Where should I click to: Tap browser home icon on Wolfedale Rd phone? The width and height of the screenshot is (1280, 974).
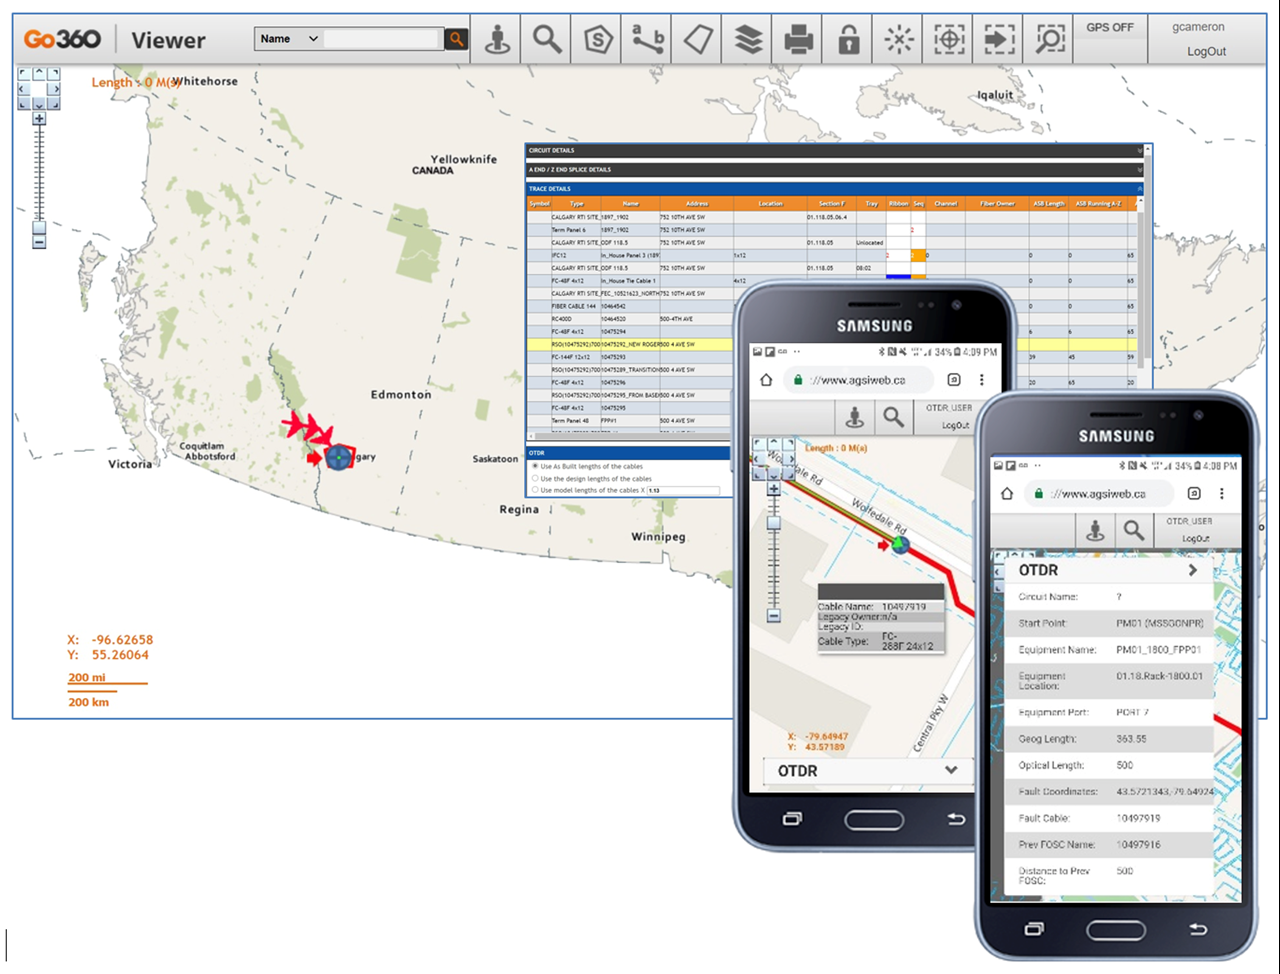coord(766,380)
